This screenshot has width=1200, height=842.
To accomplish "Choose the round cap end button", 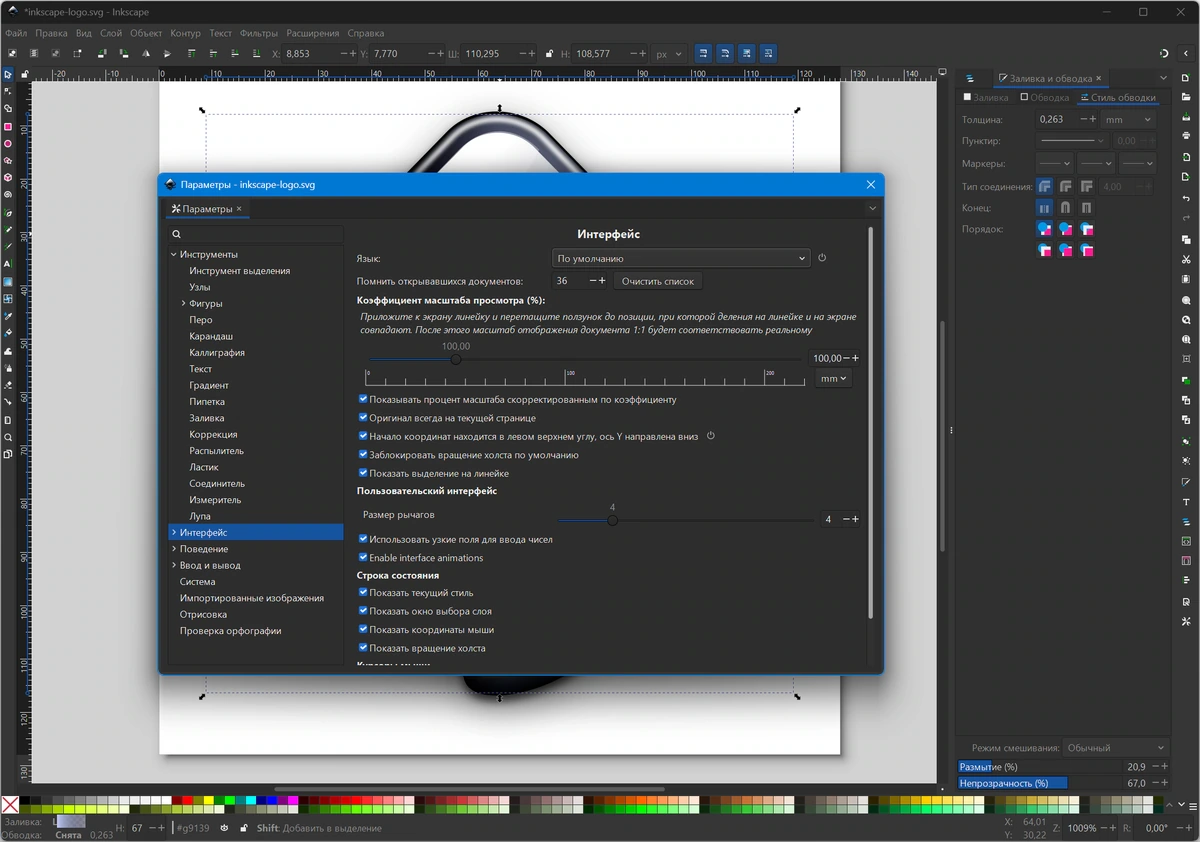I will click(1066, 208).
